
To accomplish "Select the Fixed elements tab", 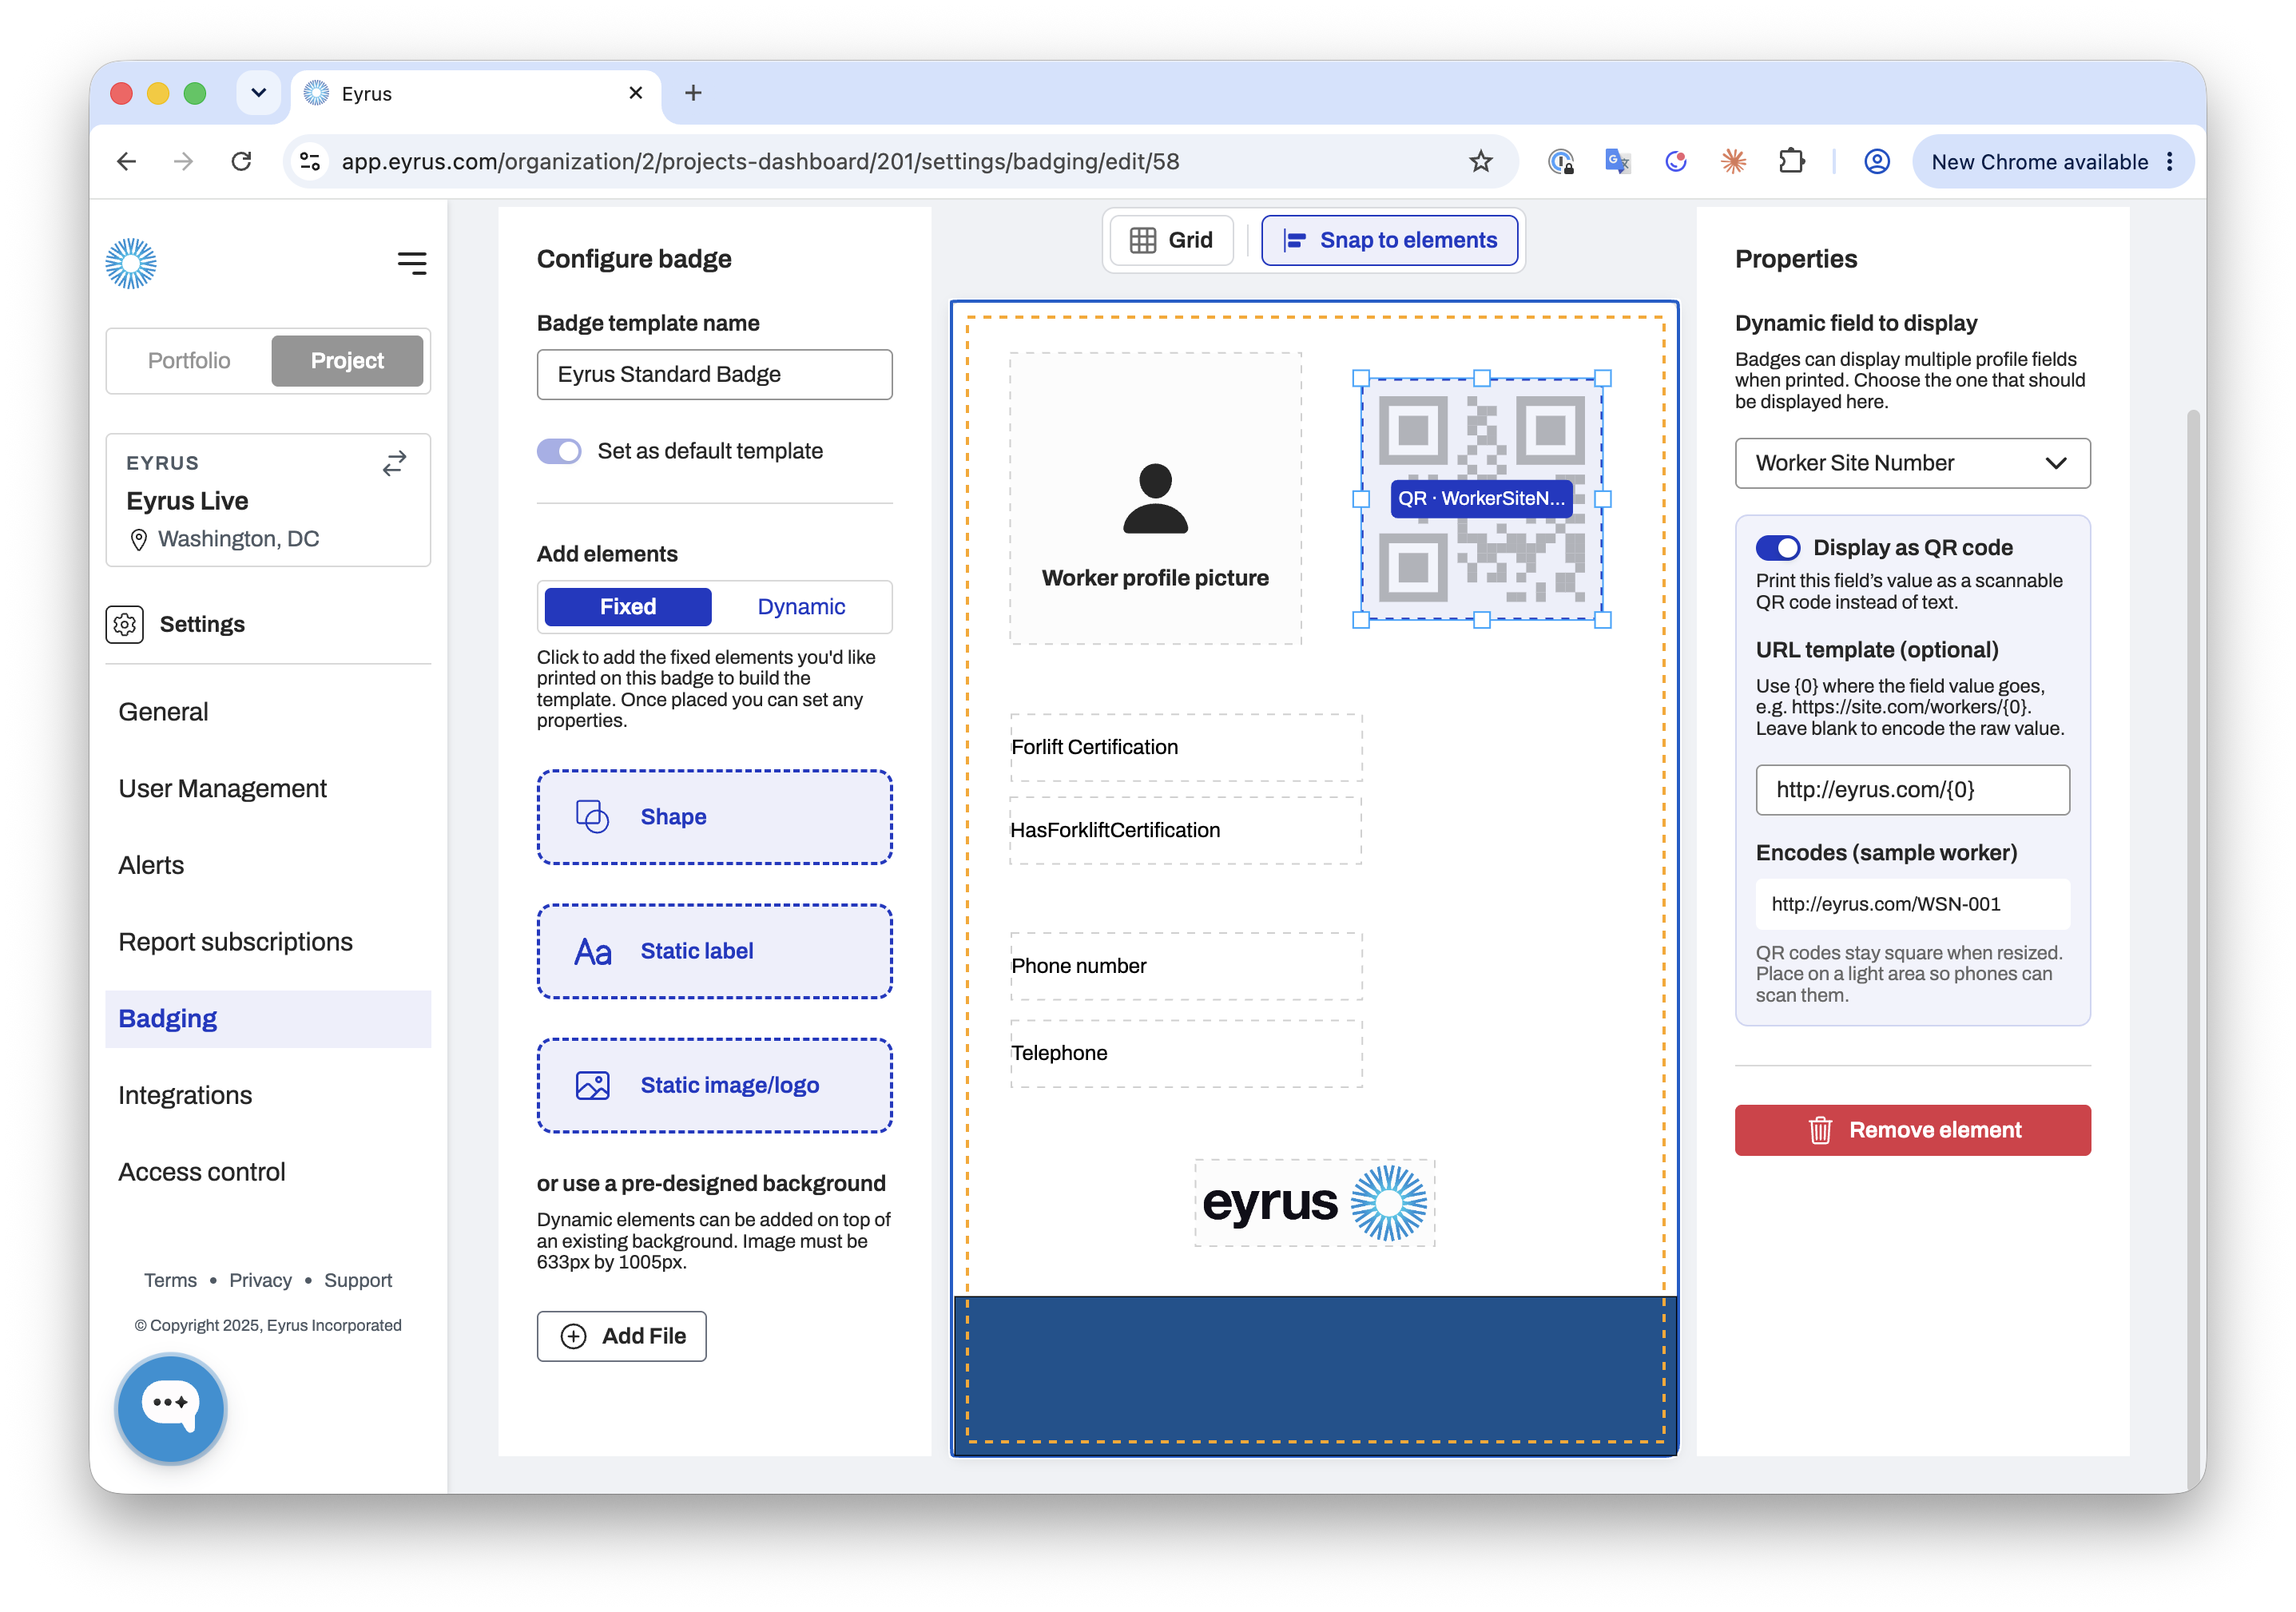I will (628, 606).
